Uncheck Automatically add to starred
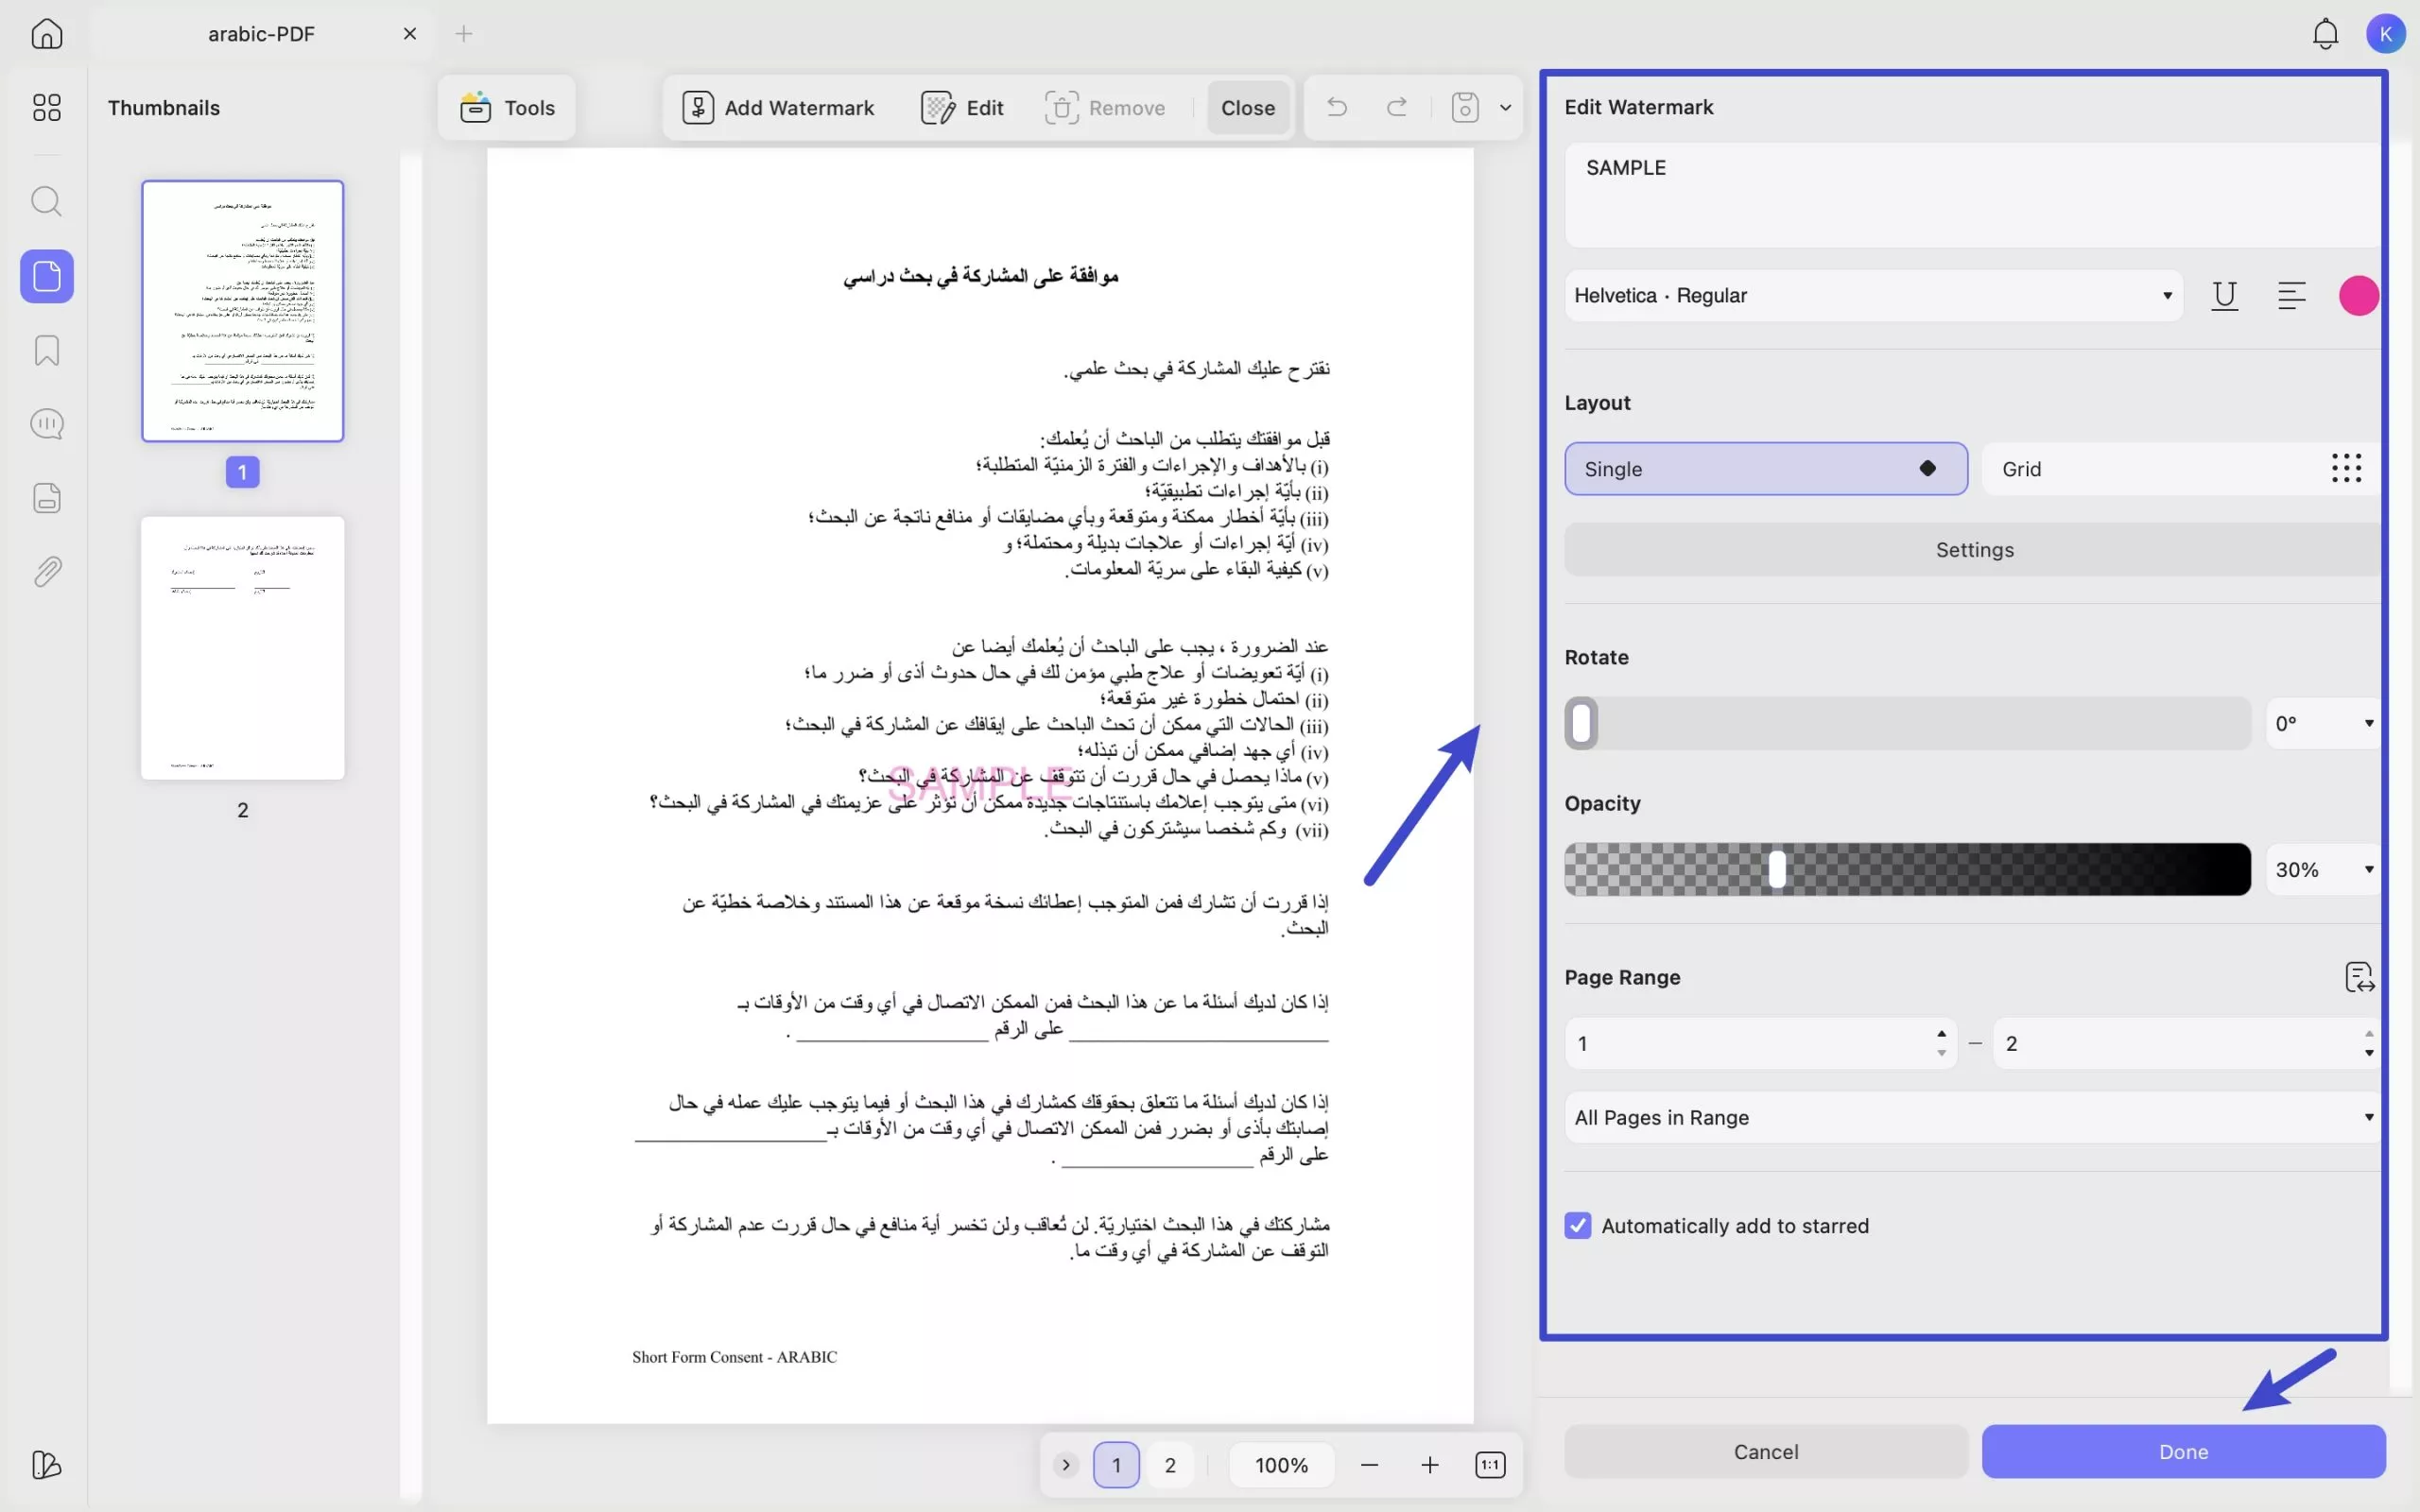2420x1512 pixels. tap(1576, 1225)
